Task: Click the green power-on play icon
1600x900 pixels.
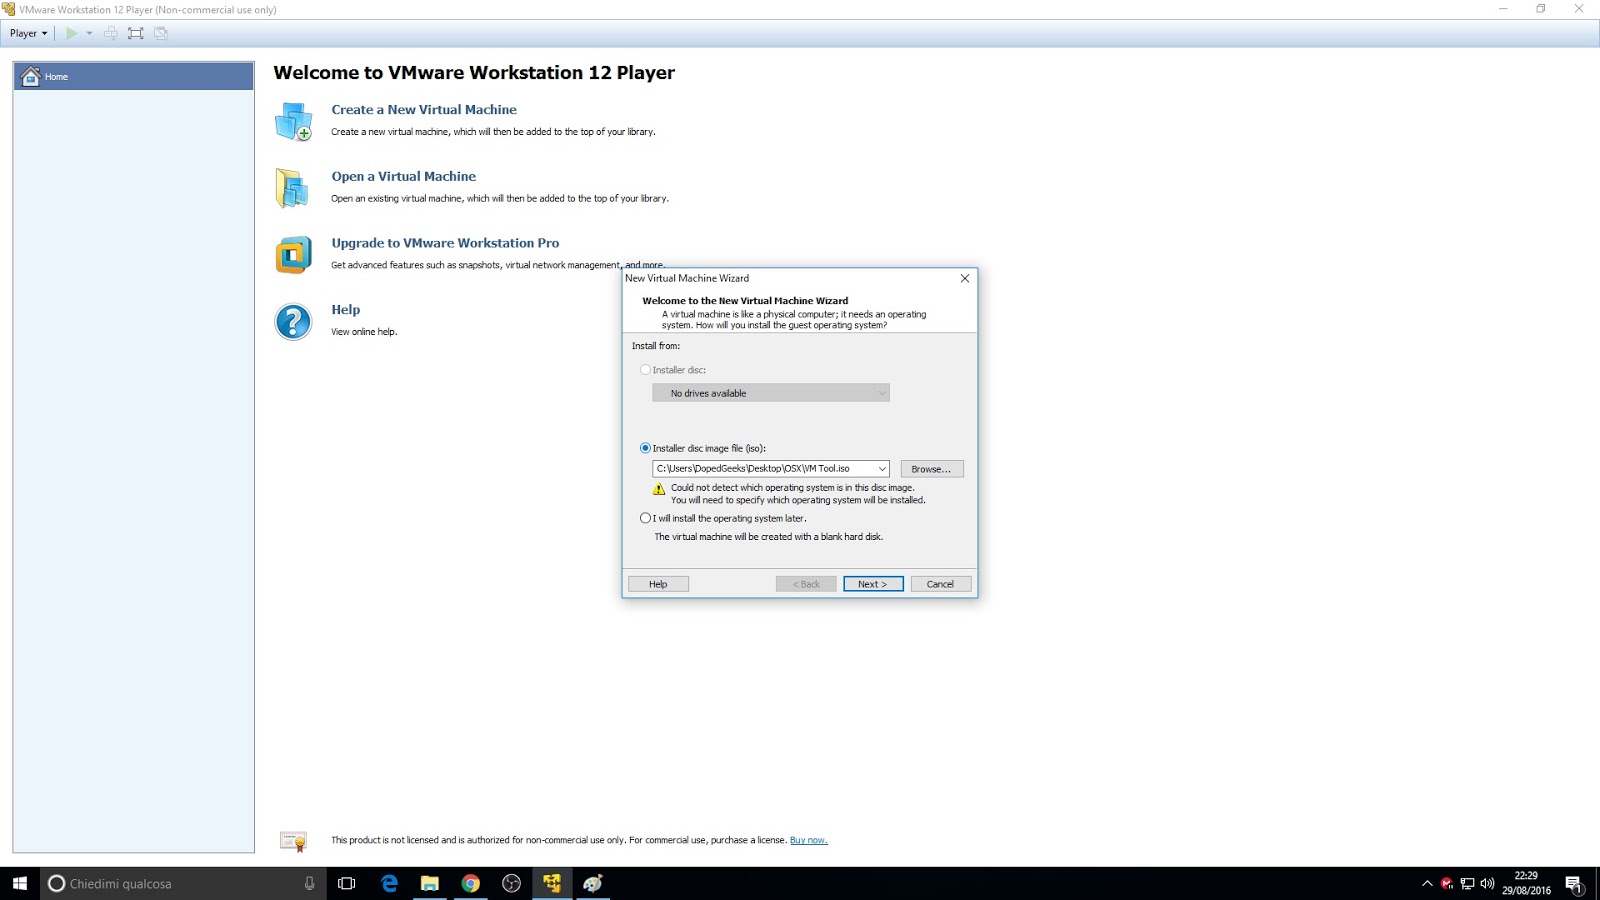Action: point(71,33)
